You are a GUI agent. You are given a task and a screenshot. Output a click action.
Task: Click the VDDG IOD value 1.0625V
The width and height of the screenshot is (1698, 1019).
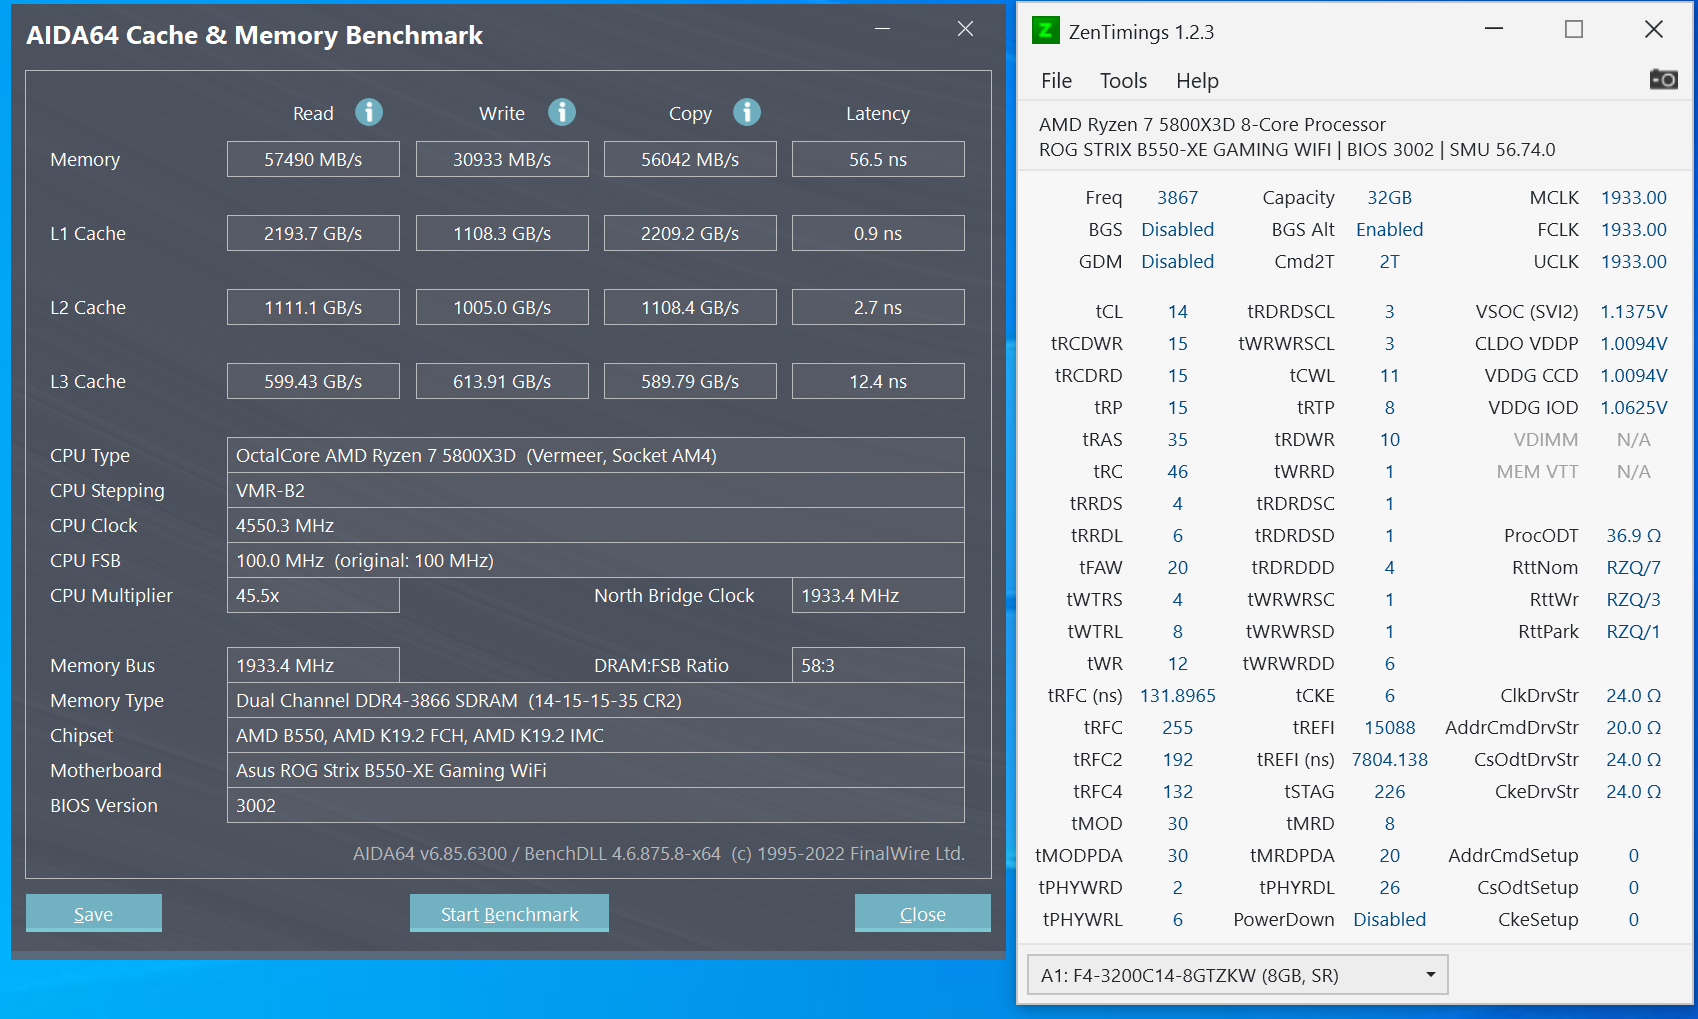click(1634, 408)
